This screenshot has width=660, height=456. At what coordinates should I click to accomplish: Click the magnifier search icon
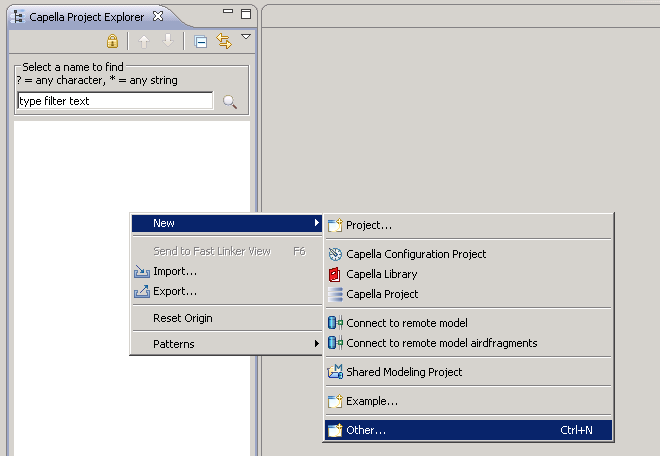[x=230, y=102]
